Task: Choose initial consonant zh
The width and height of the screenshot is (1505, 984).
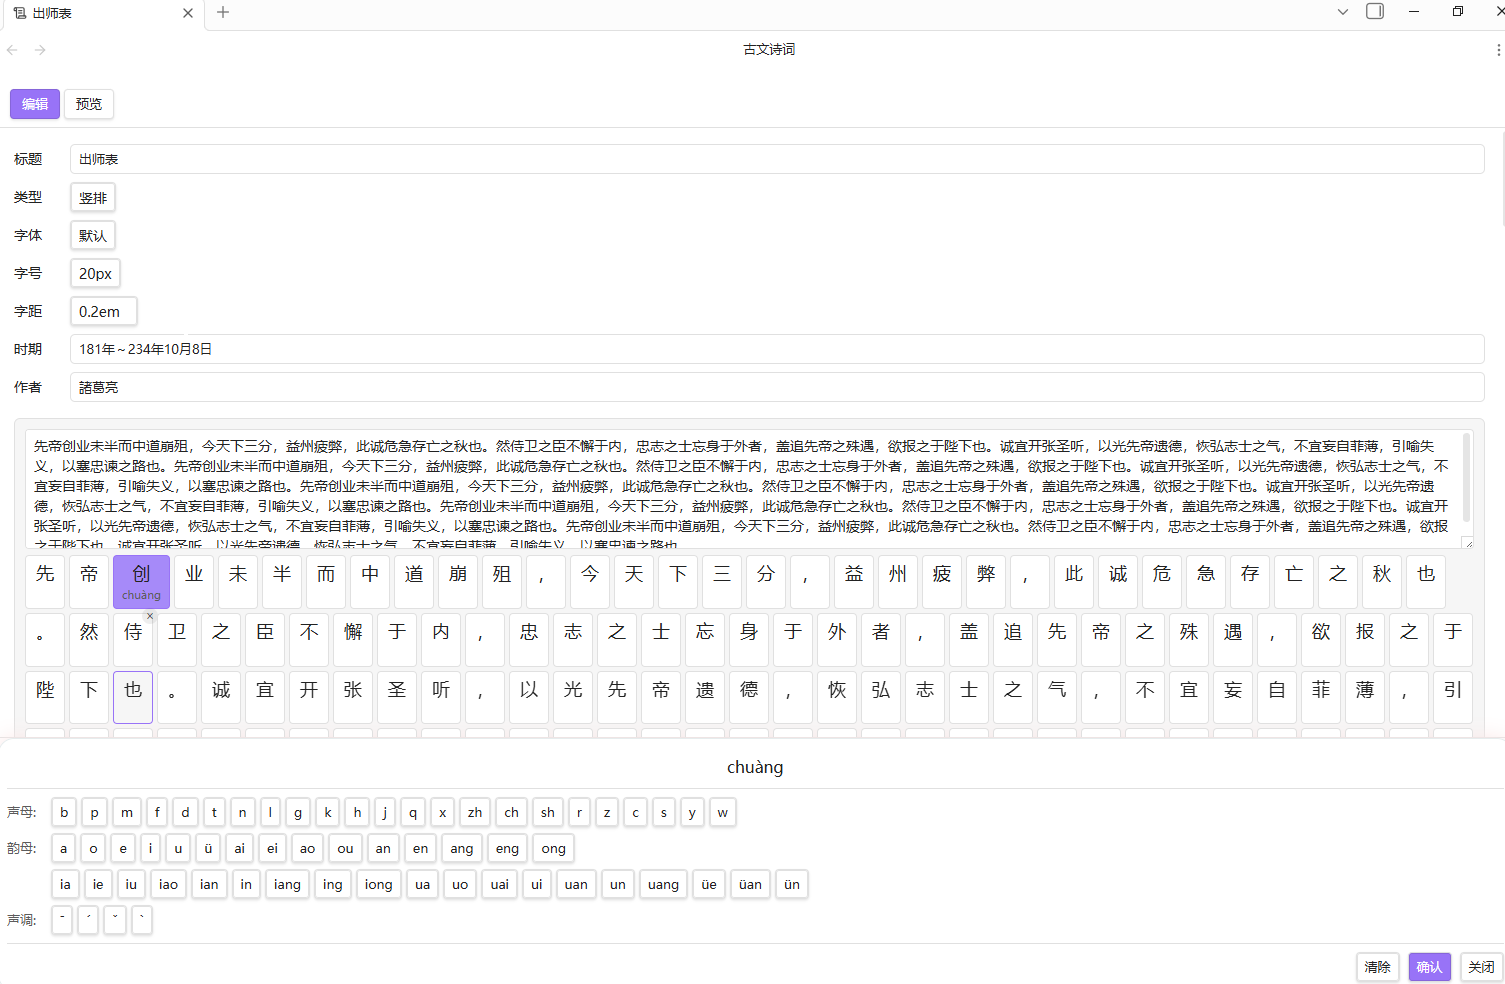Action: tap(475, 813)
